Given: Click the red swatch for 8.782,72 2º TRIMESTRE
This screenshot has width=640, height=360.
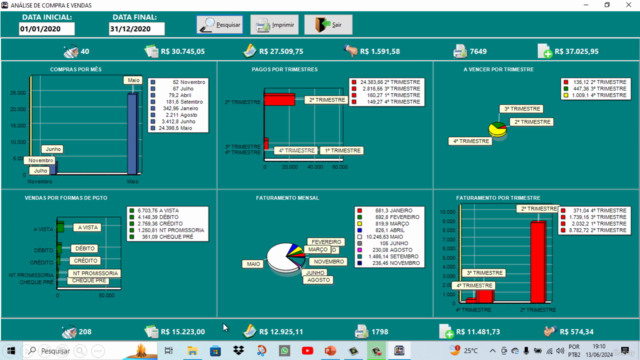Looking at the screenshot, I should click(563, 230).
